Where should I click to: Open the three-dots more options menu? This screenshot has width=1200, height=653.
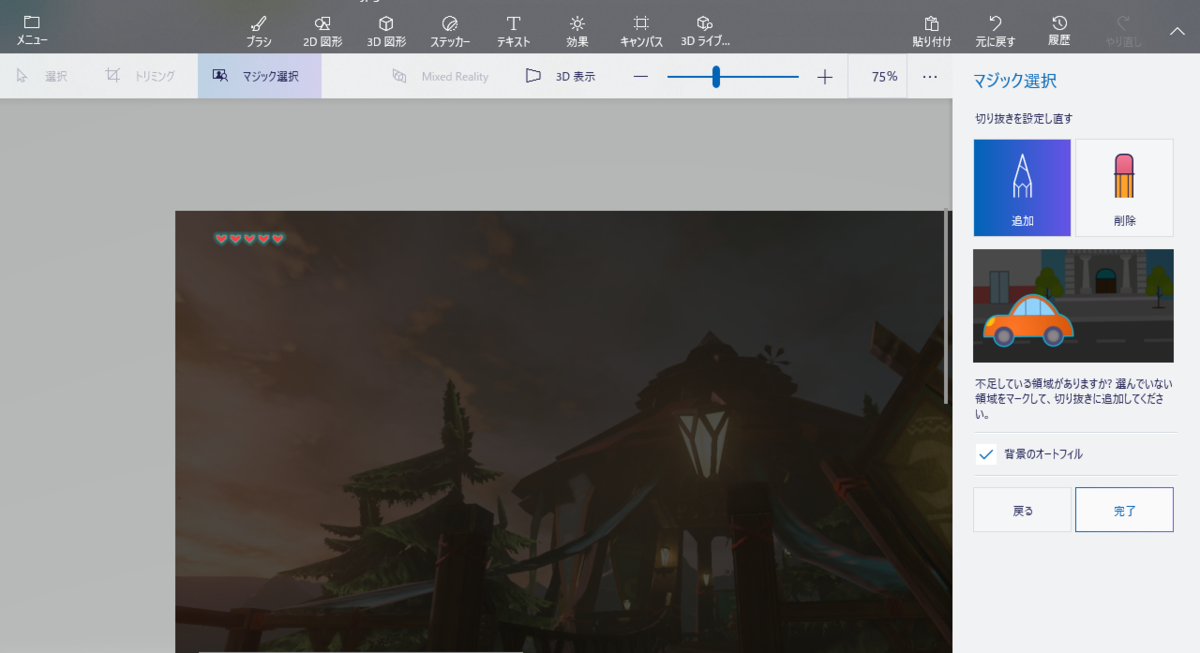930,76
